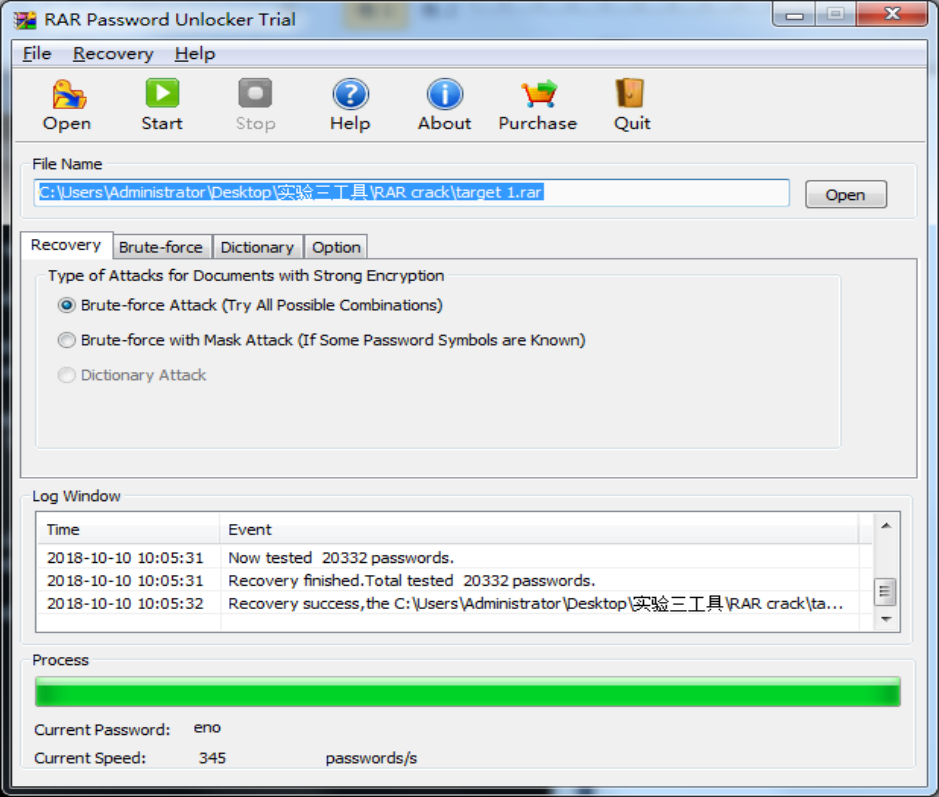The height and width of the screenshot is (797, 939).
Task: Open the Recovery menu
Action: pos(113,54)
